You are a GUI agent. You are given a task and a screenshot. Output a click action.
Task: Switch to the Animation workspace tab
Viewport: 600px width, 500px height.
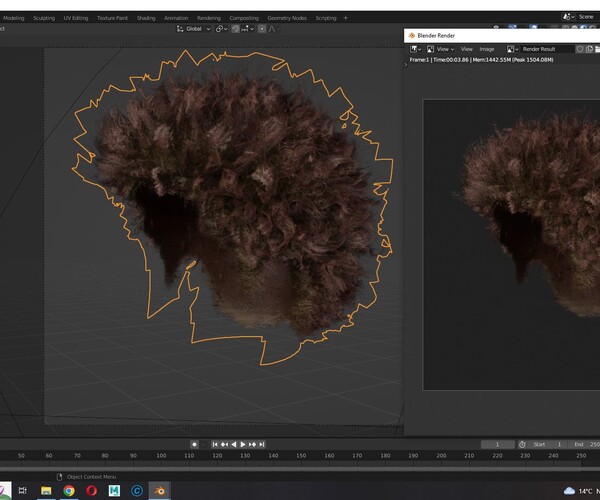click(x=176, y=18)
